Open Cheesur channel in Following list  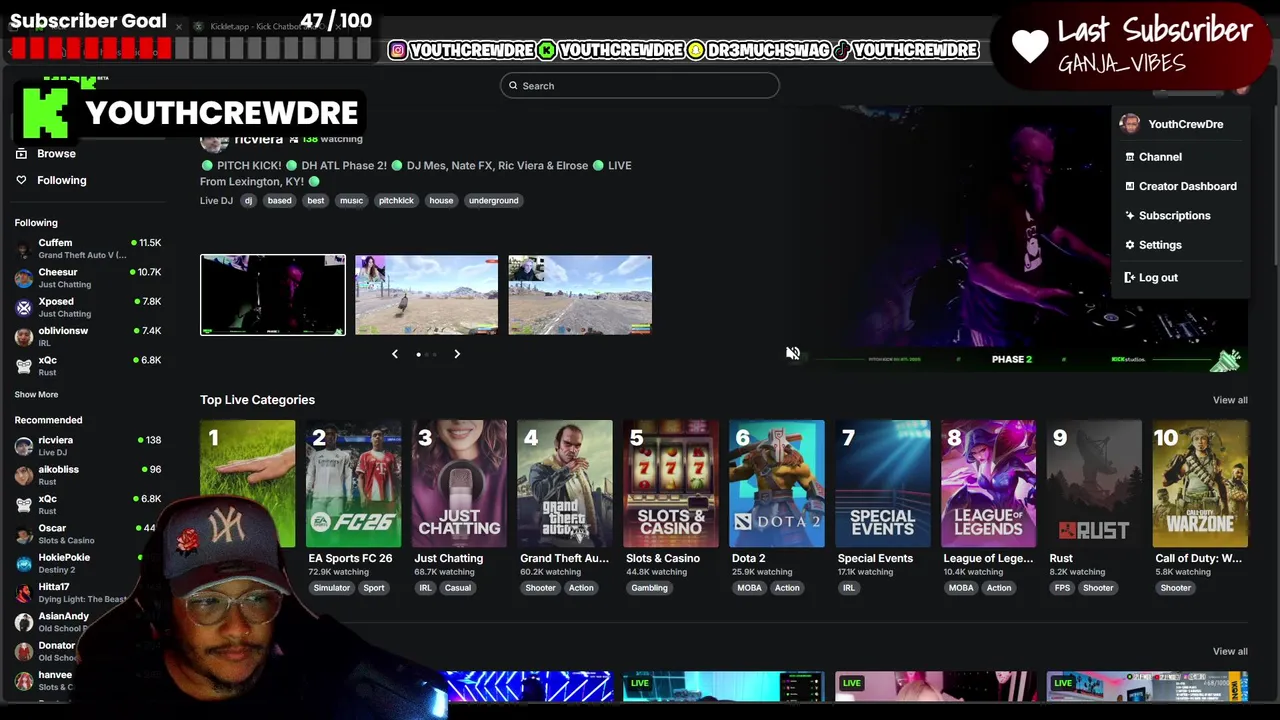tap(88, 278)
